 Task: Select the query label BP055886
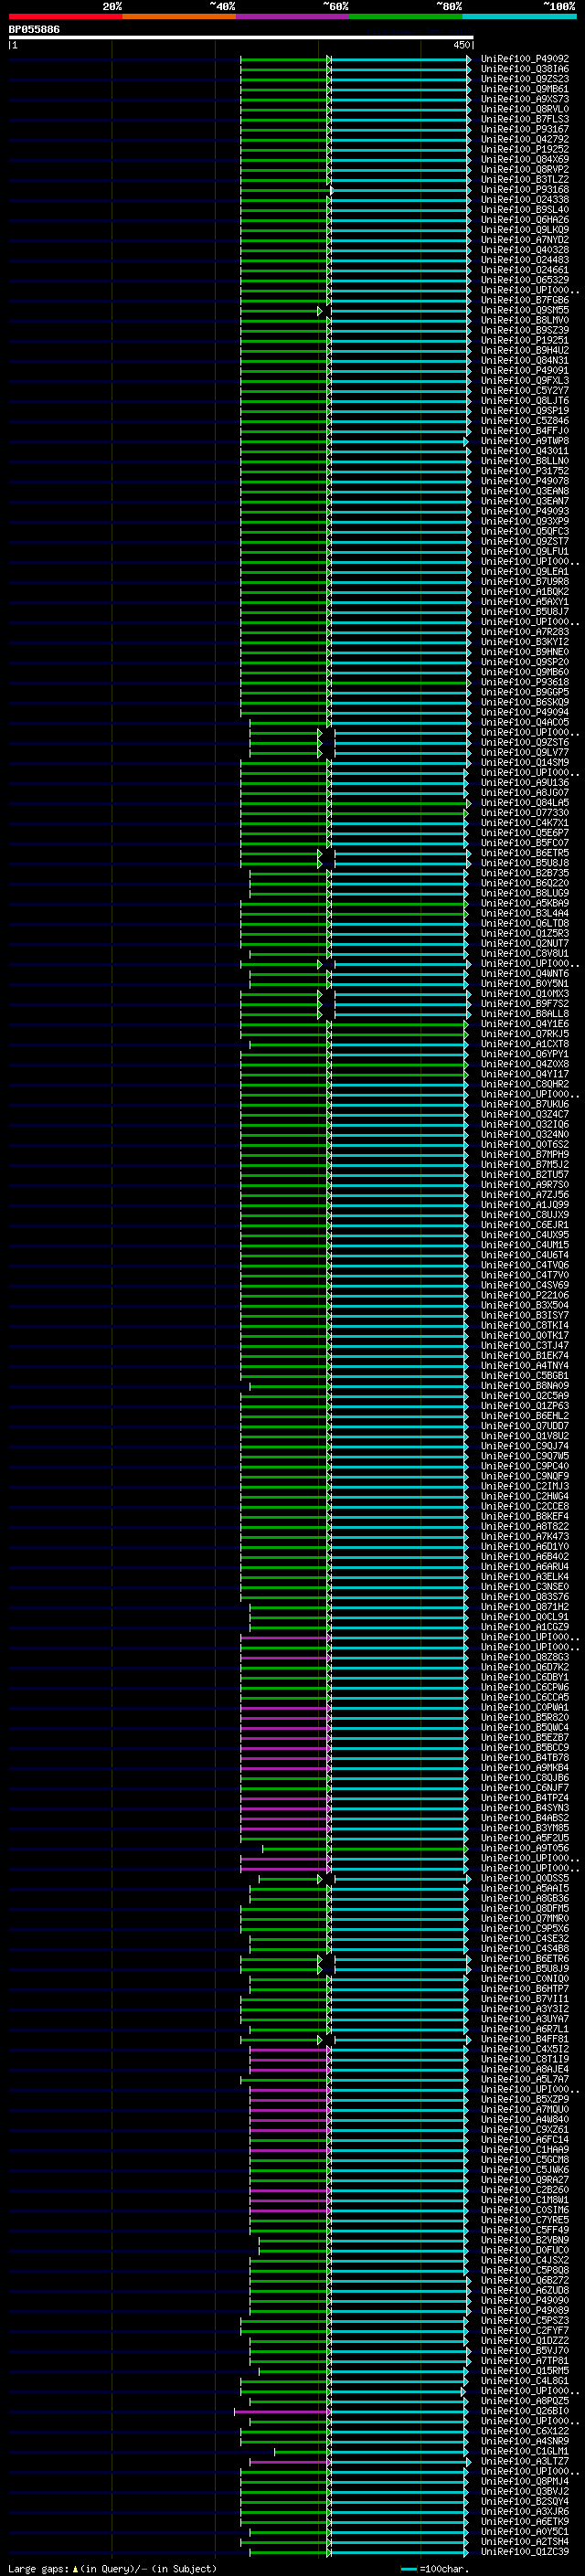pyautogui.click(x=34, y=29)
